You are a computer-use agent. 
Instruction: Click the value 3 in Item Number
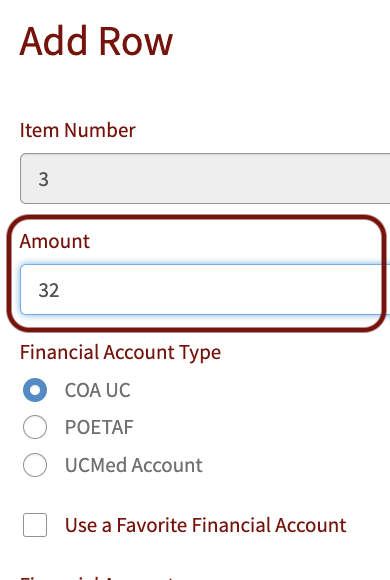[44, 179]
